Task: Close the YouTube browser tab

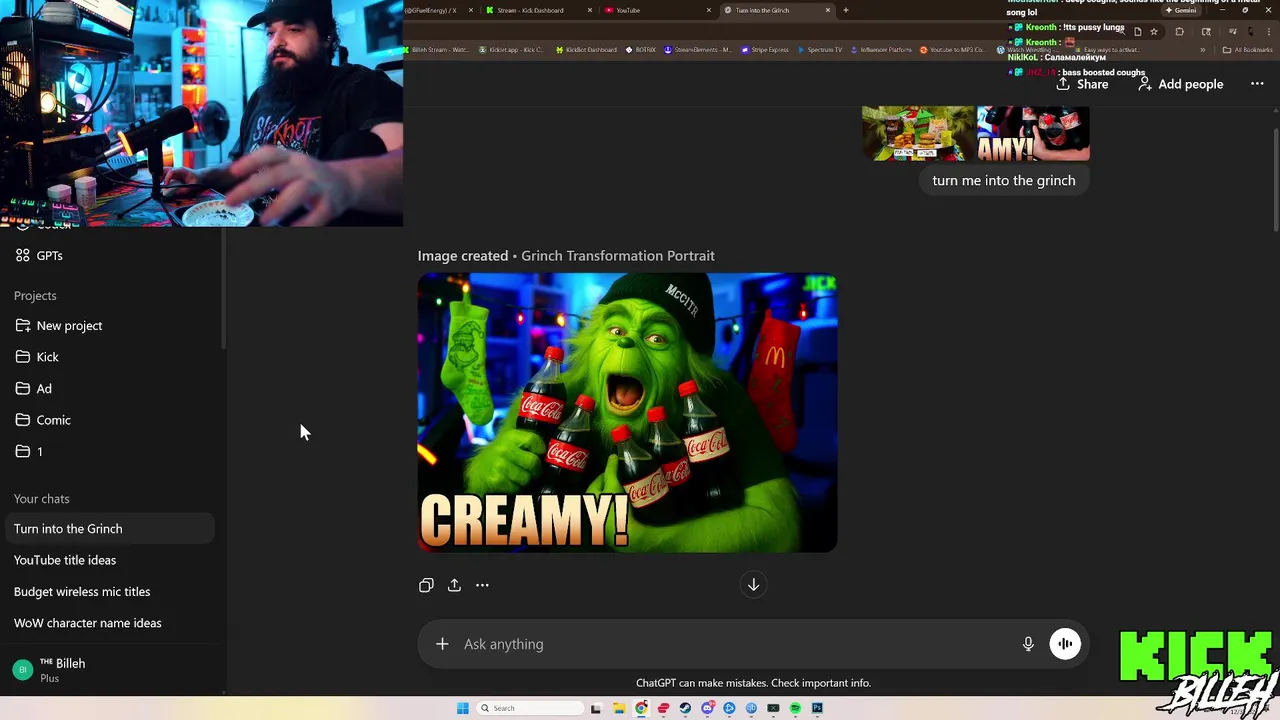Action: (x=709, y=10)
